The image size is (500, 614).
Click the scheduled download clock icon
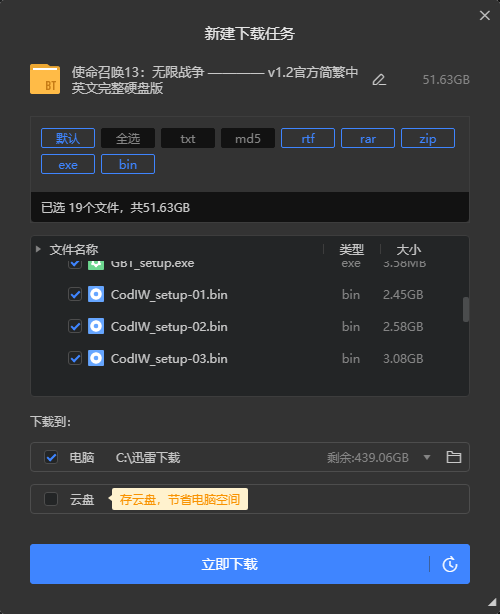click(449, 564)
